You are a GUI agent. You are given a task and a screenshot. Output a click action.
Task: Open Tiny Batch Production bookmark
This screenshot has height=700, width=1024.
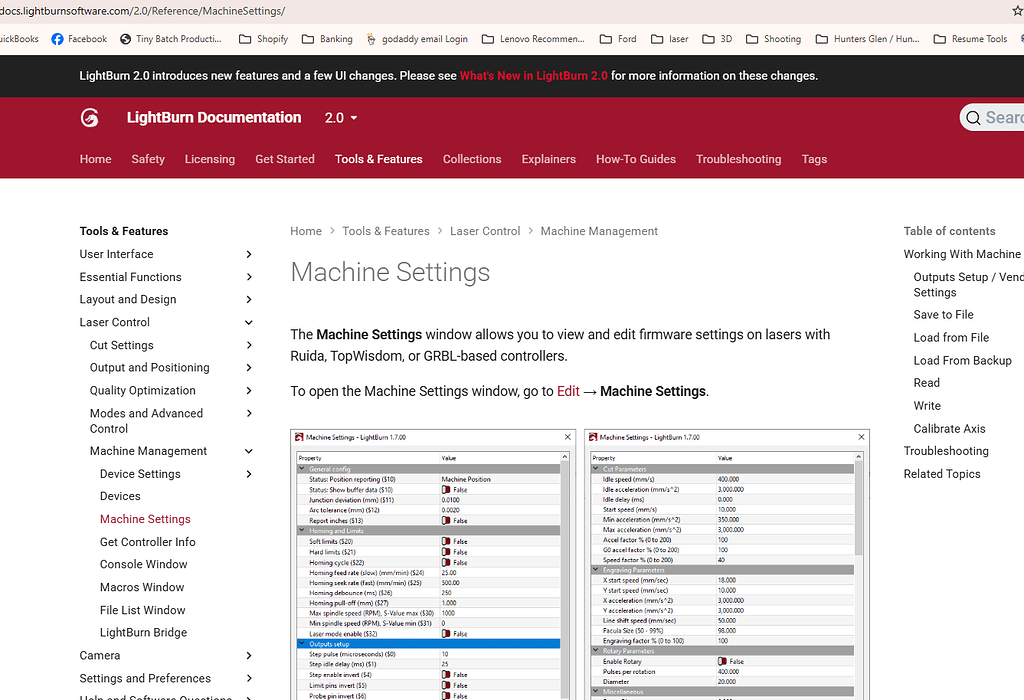171,39
